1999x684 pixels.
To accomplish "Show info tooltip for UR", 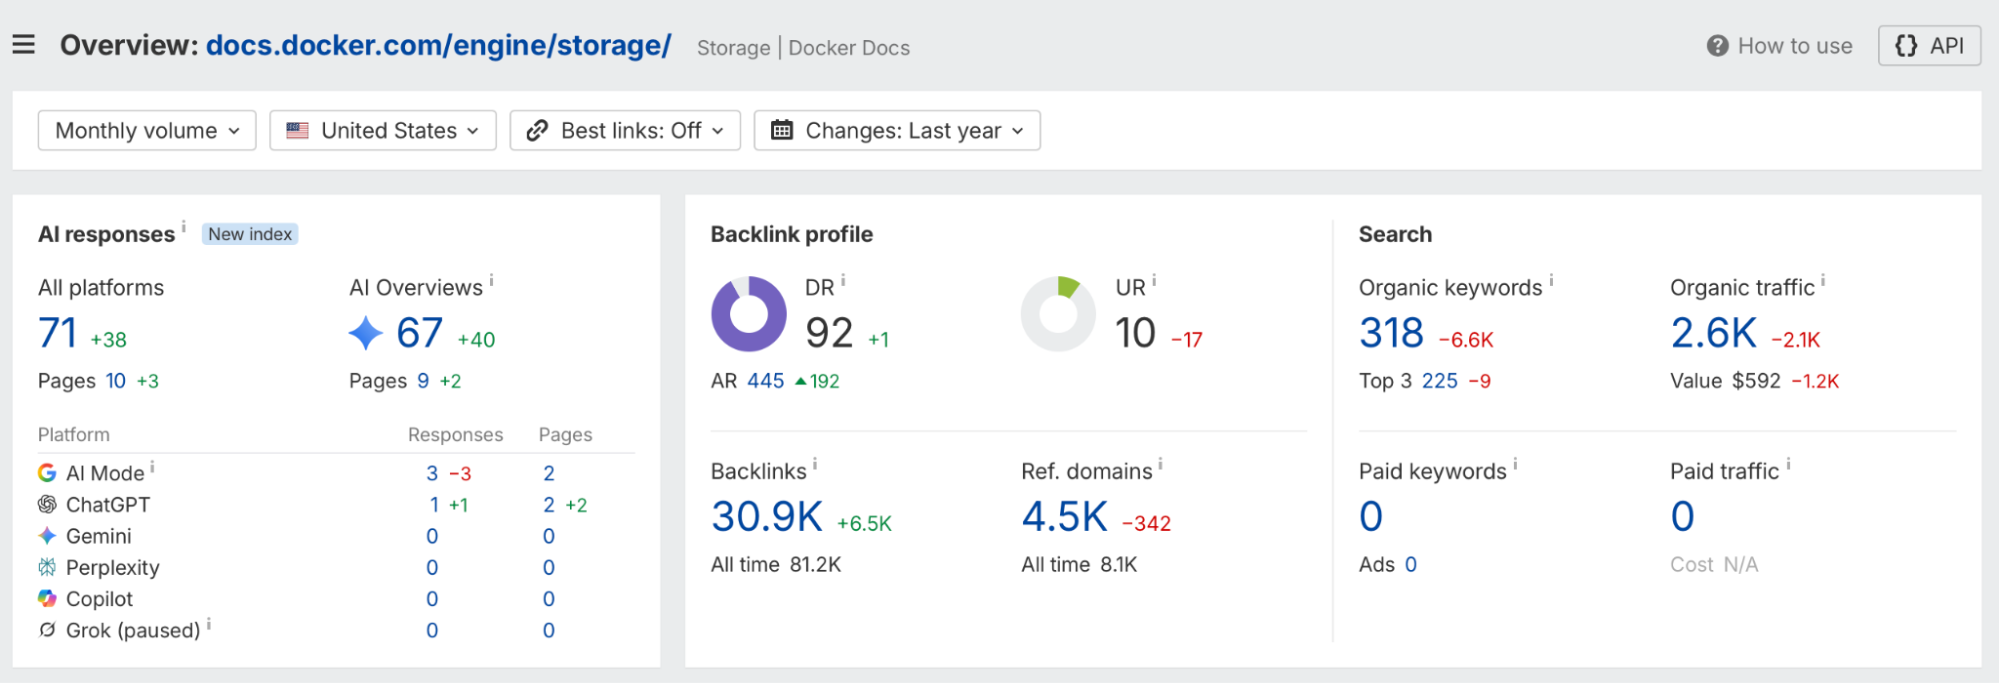I will (x=1154, y=281).
